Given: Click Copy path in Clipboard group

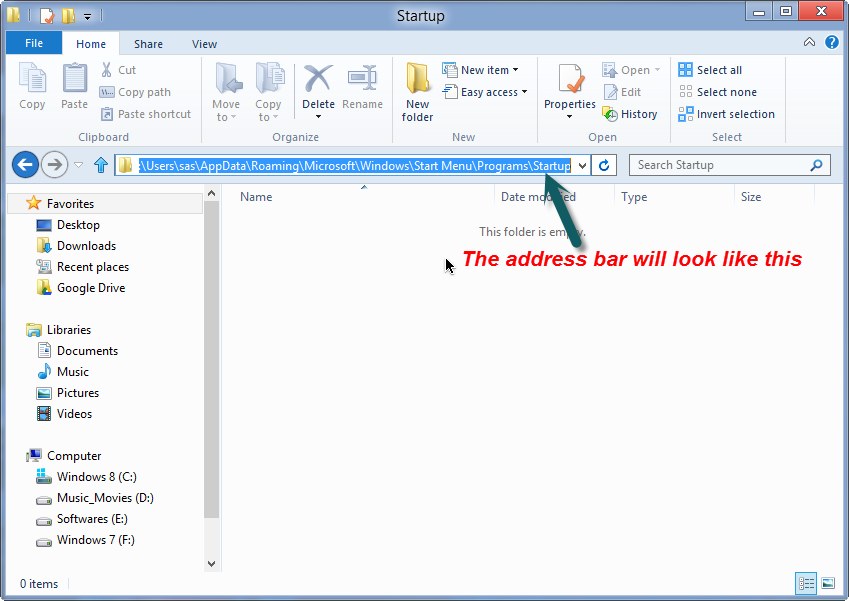Looking at the screenshot, I should coord(135,92).
